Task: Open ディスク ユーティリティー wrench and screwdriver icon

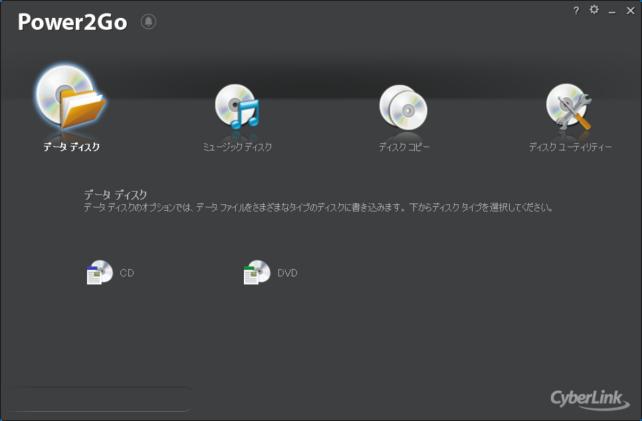Action: (569, 106)
